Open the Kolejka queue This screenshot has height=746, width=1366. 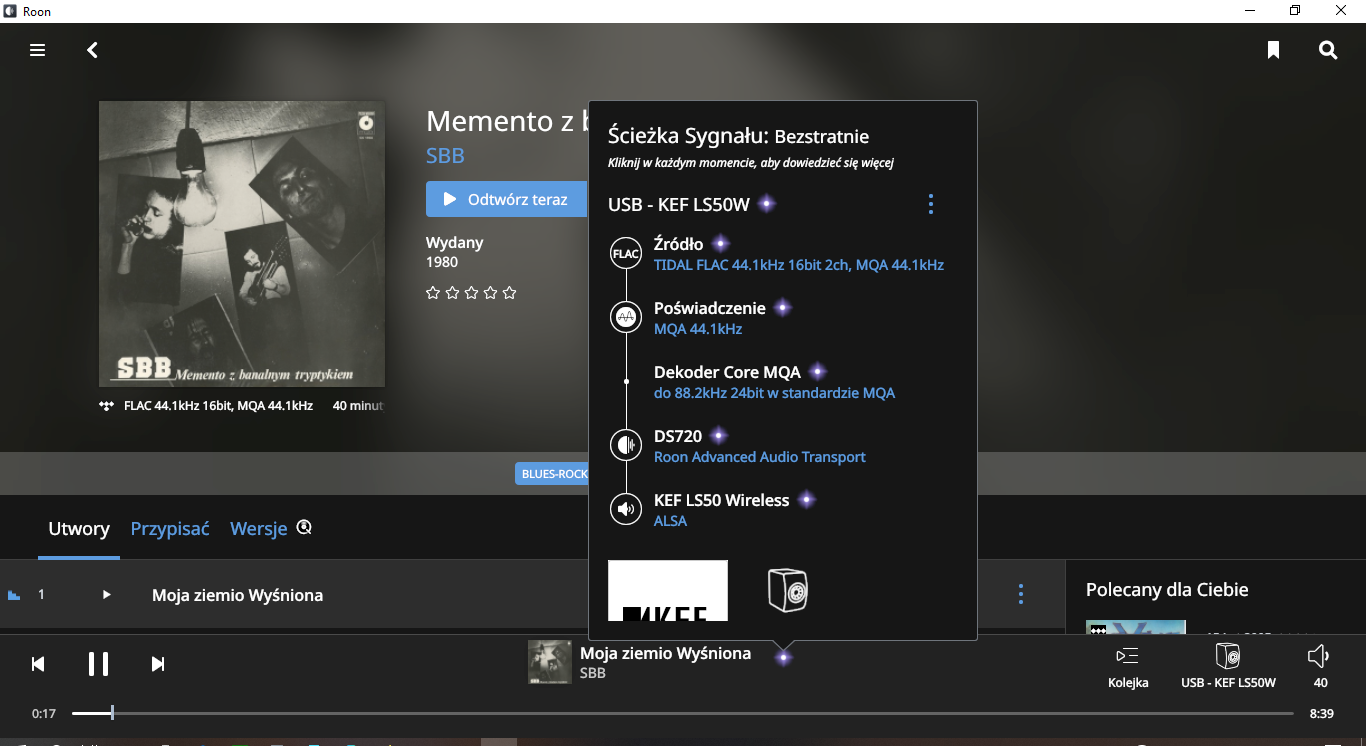(x=1128, y=667)
